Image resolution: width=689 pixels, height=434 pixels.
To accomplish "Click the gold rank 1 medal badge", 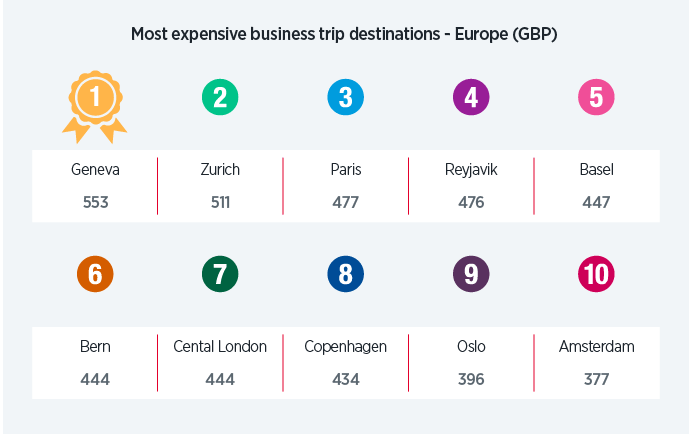I will [x=95, y=99].
